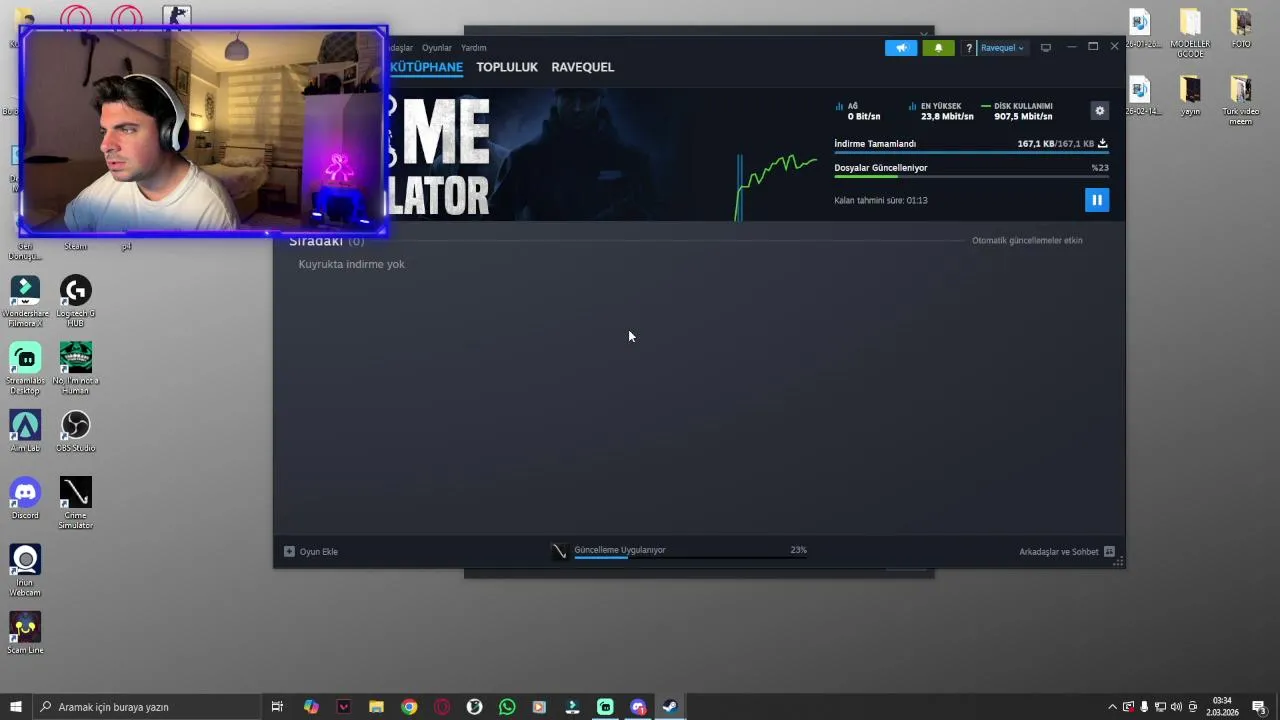Viewport: 1280px width, 720px height.
Task: Open Google Chrome from the taskbar
Action: click(x=409, y=707)
